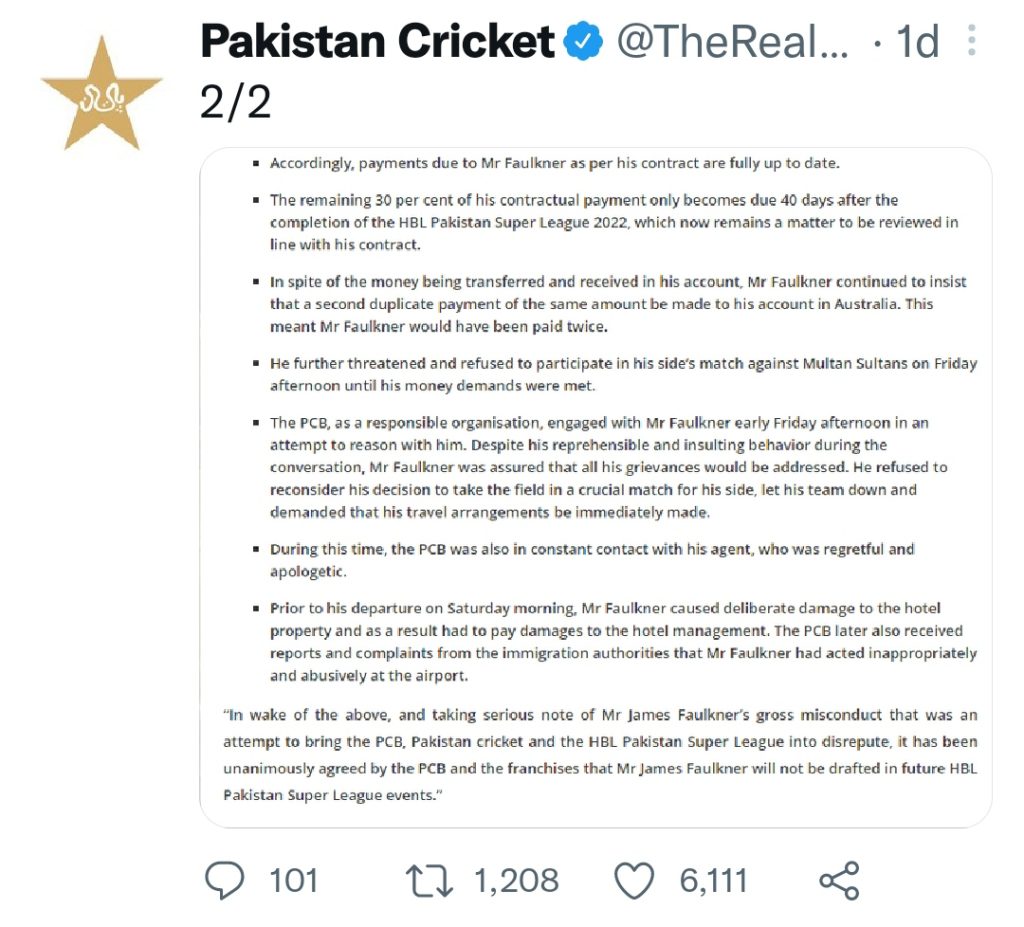Select the "Accordingly, payments due" bullet line
Image resolution: width=1024 pixels, height=927 pixels.
[554, 163]
